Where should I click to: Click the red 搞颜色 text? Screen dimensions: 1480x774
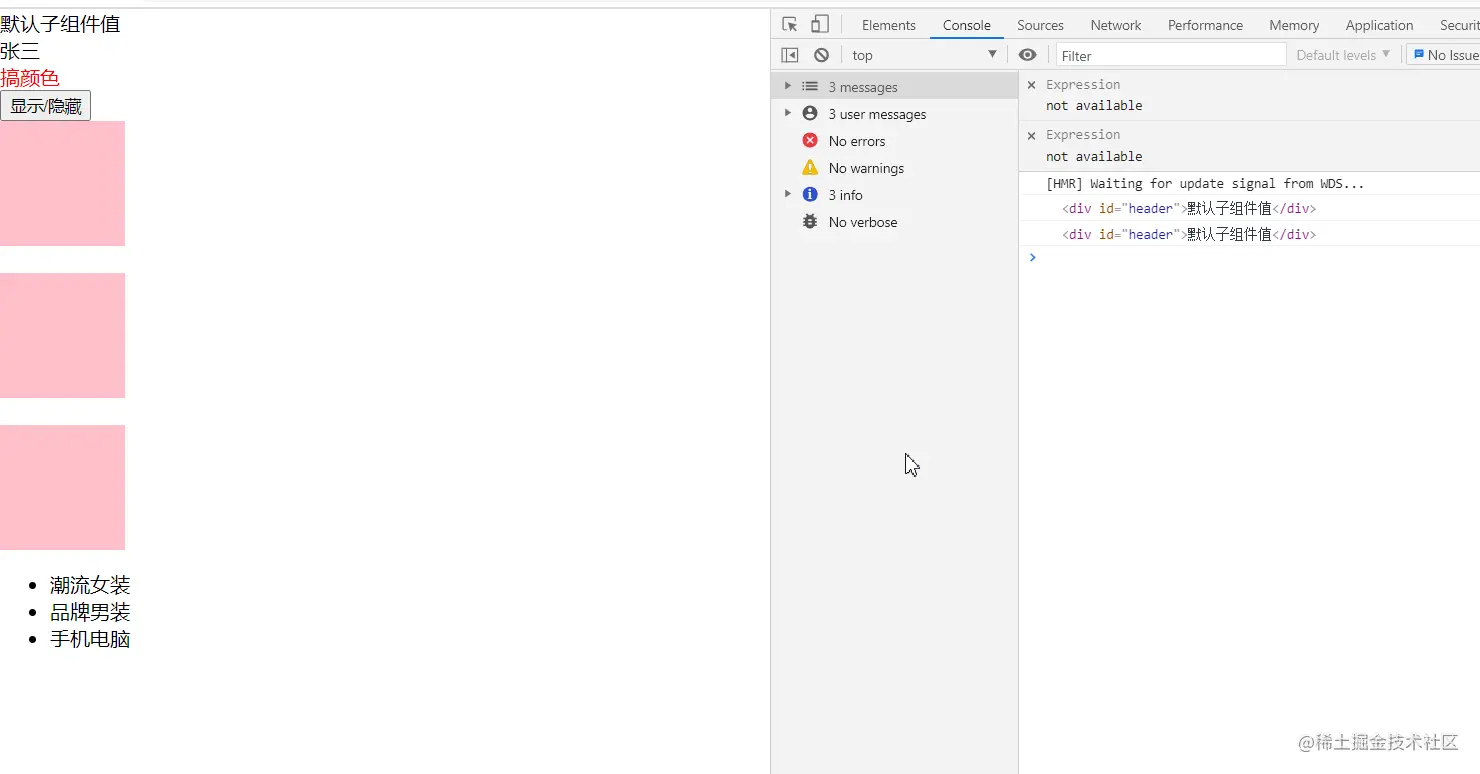pos(30,78)
